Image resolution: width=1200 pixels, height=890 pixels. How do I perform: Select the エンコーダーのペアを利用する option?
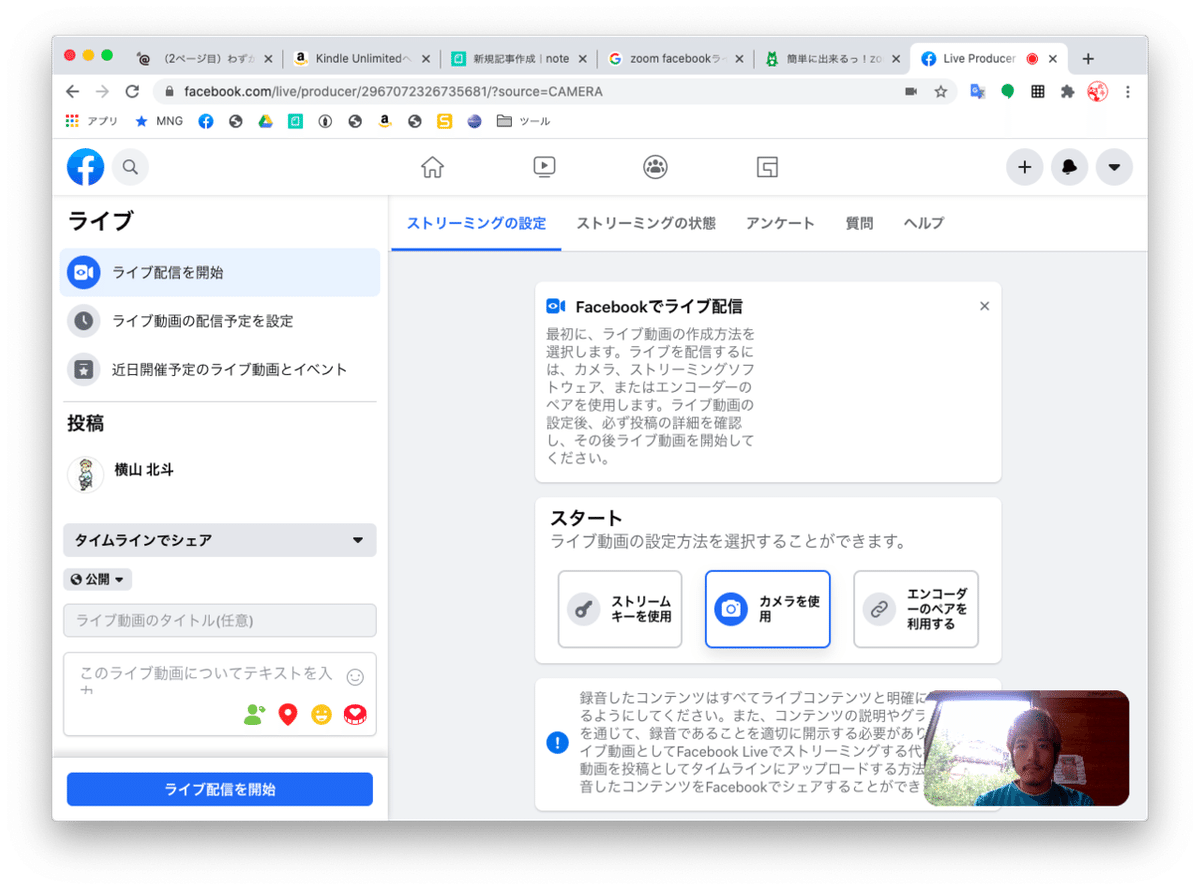915,609
